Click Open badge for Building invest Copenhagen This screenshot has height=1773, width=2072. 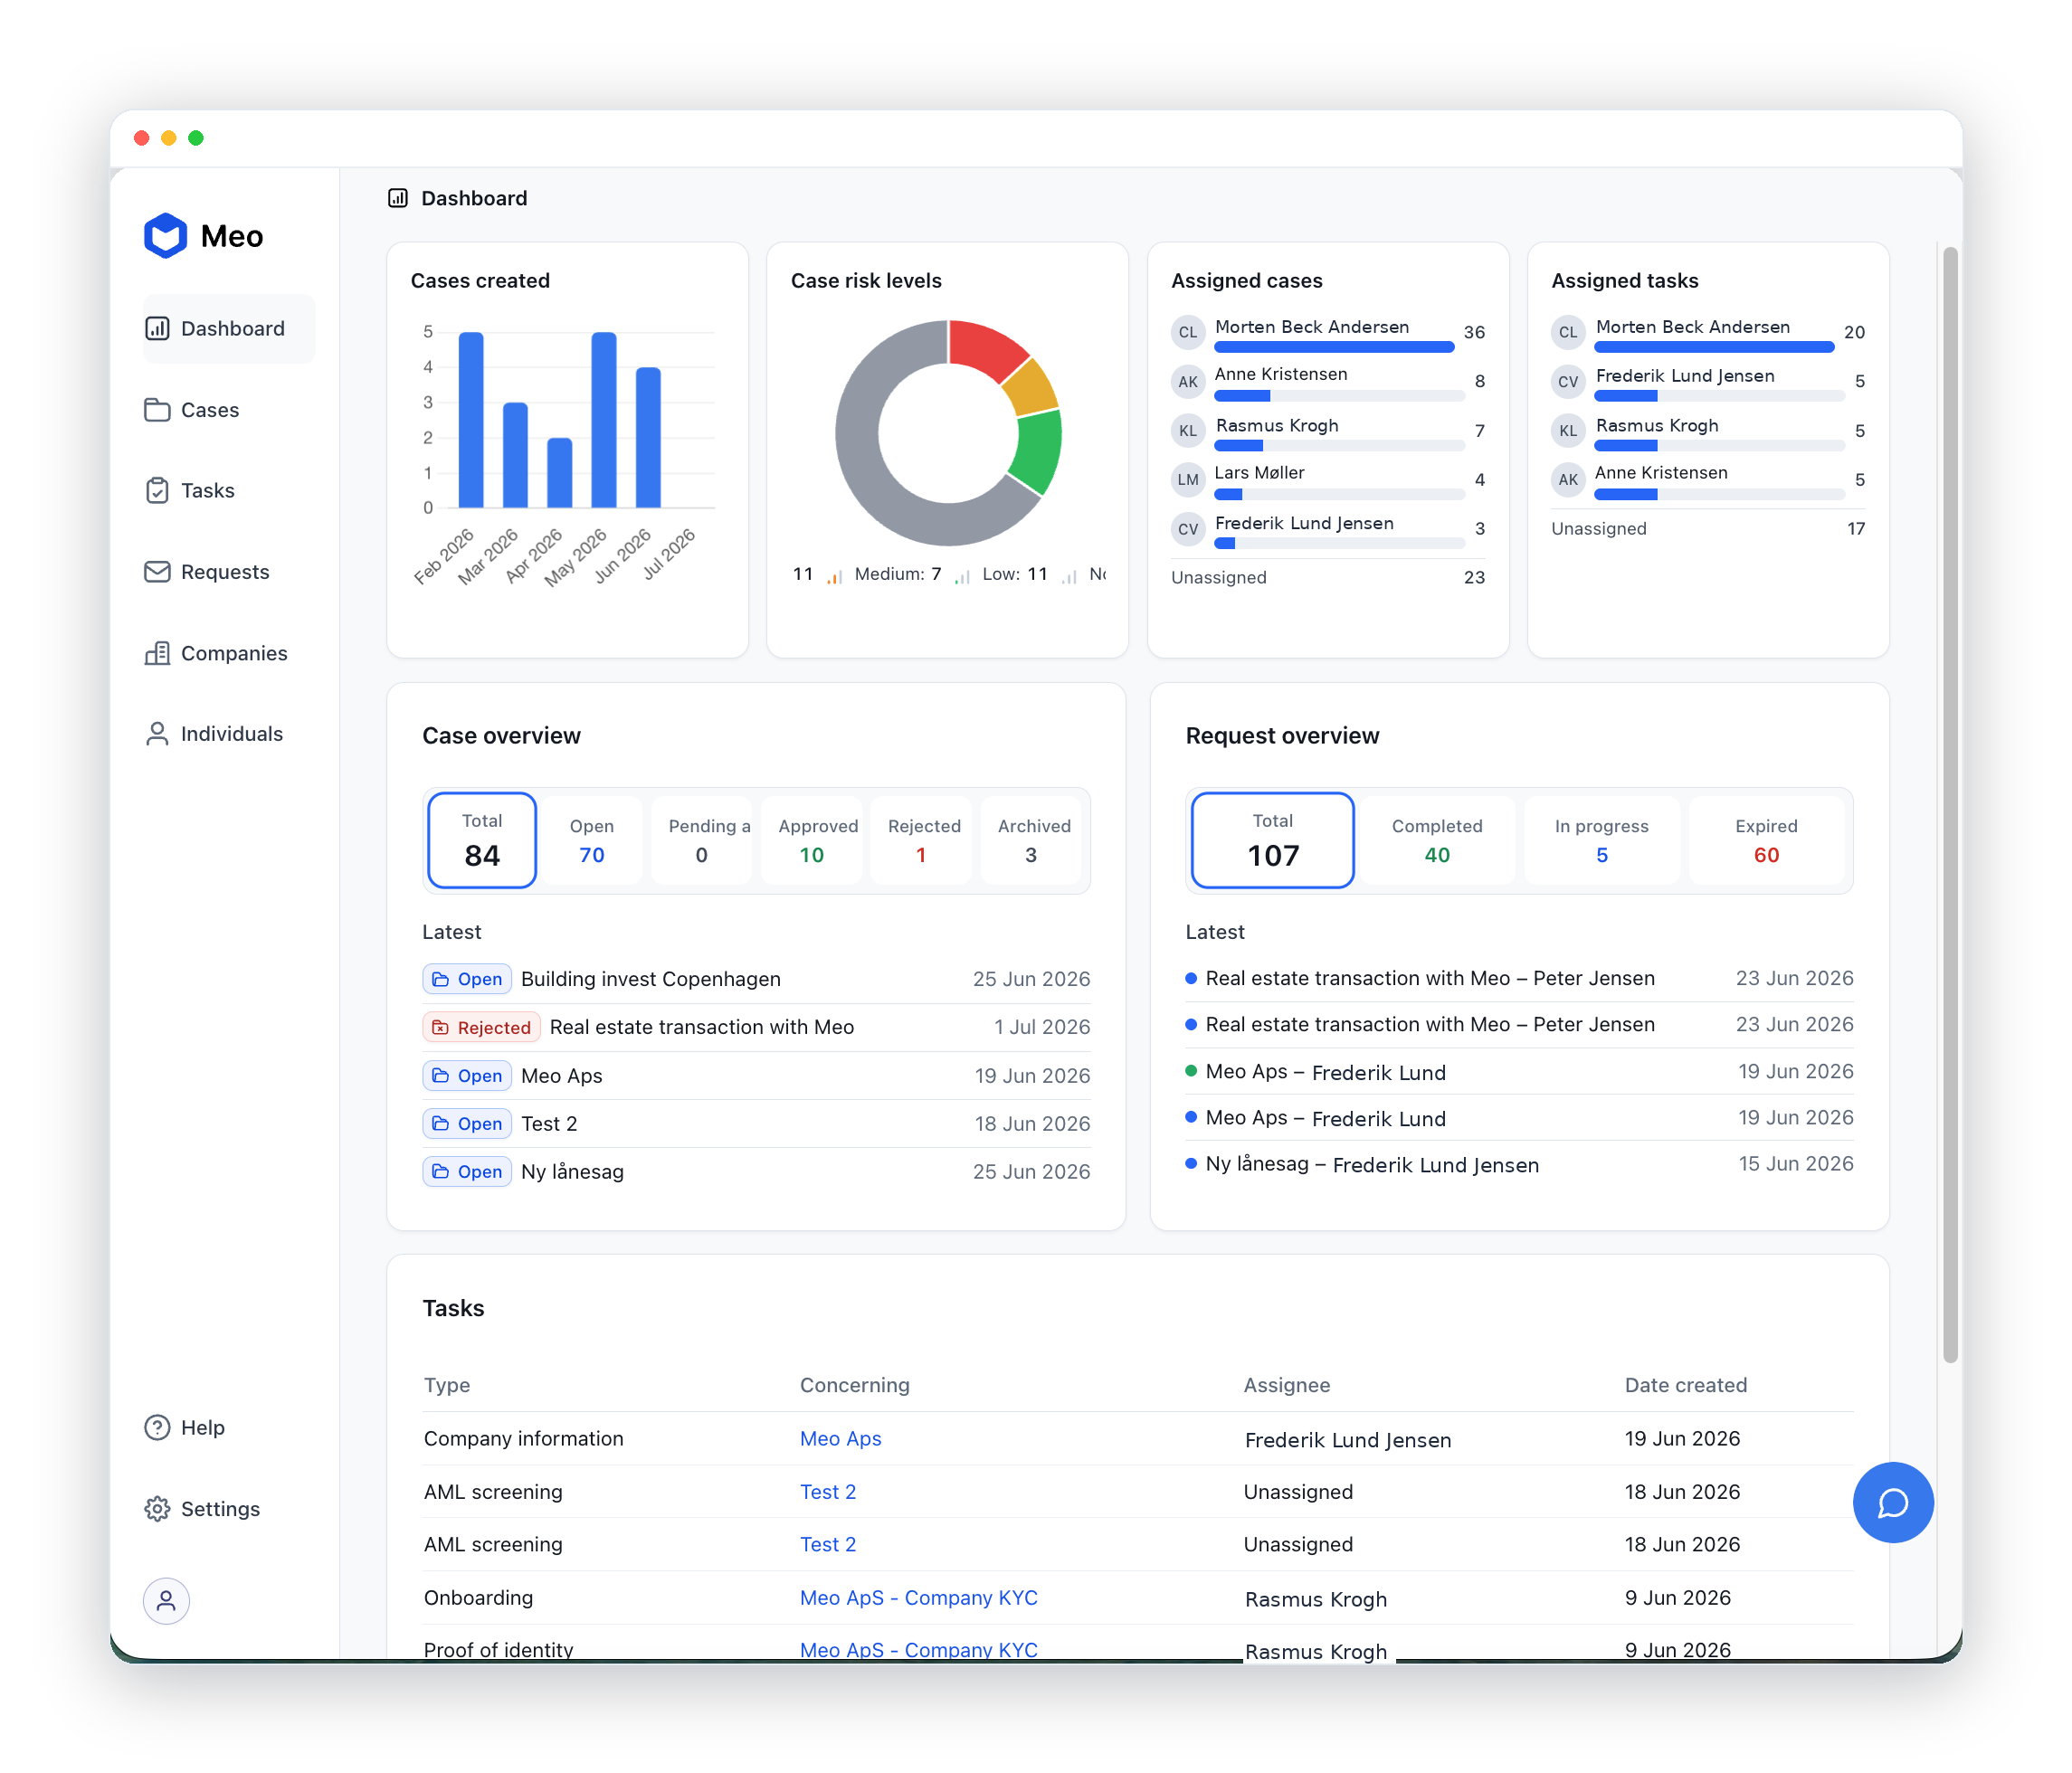coord(467,979)
